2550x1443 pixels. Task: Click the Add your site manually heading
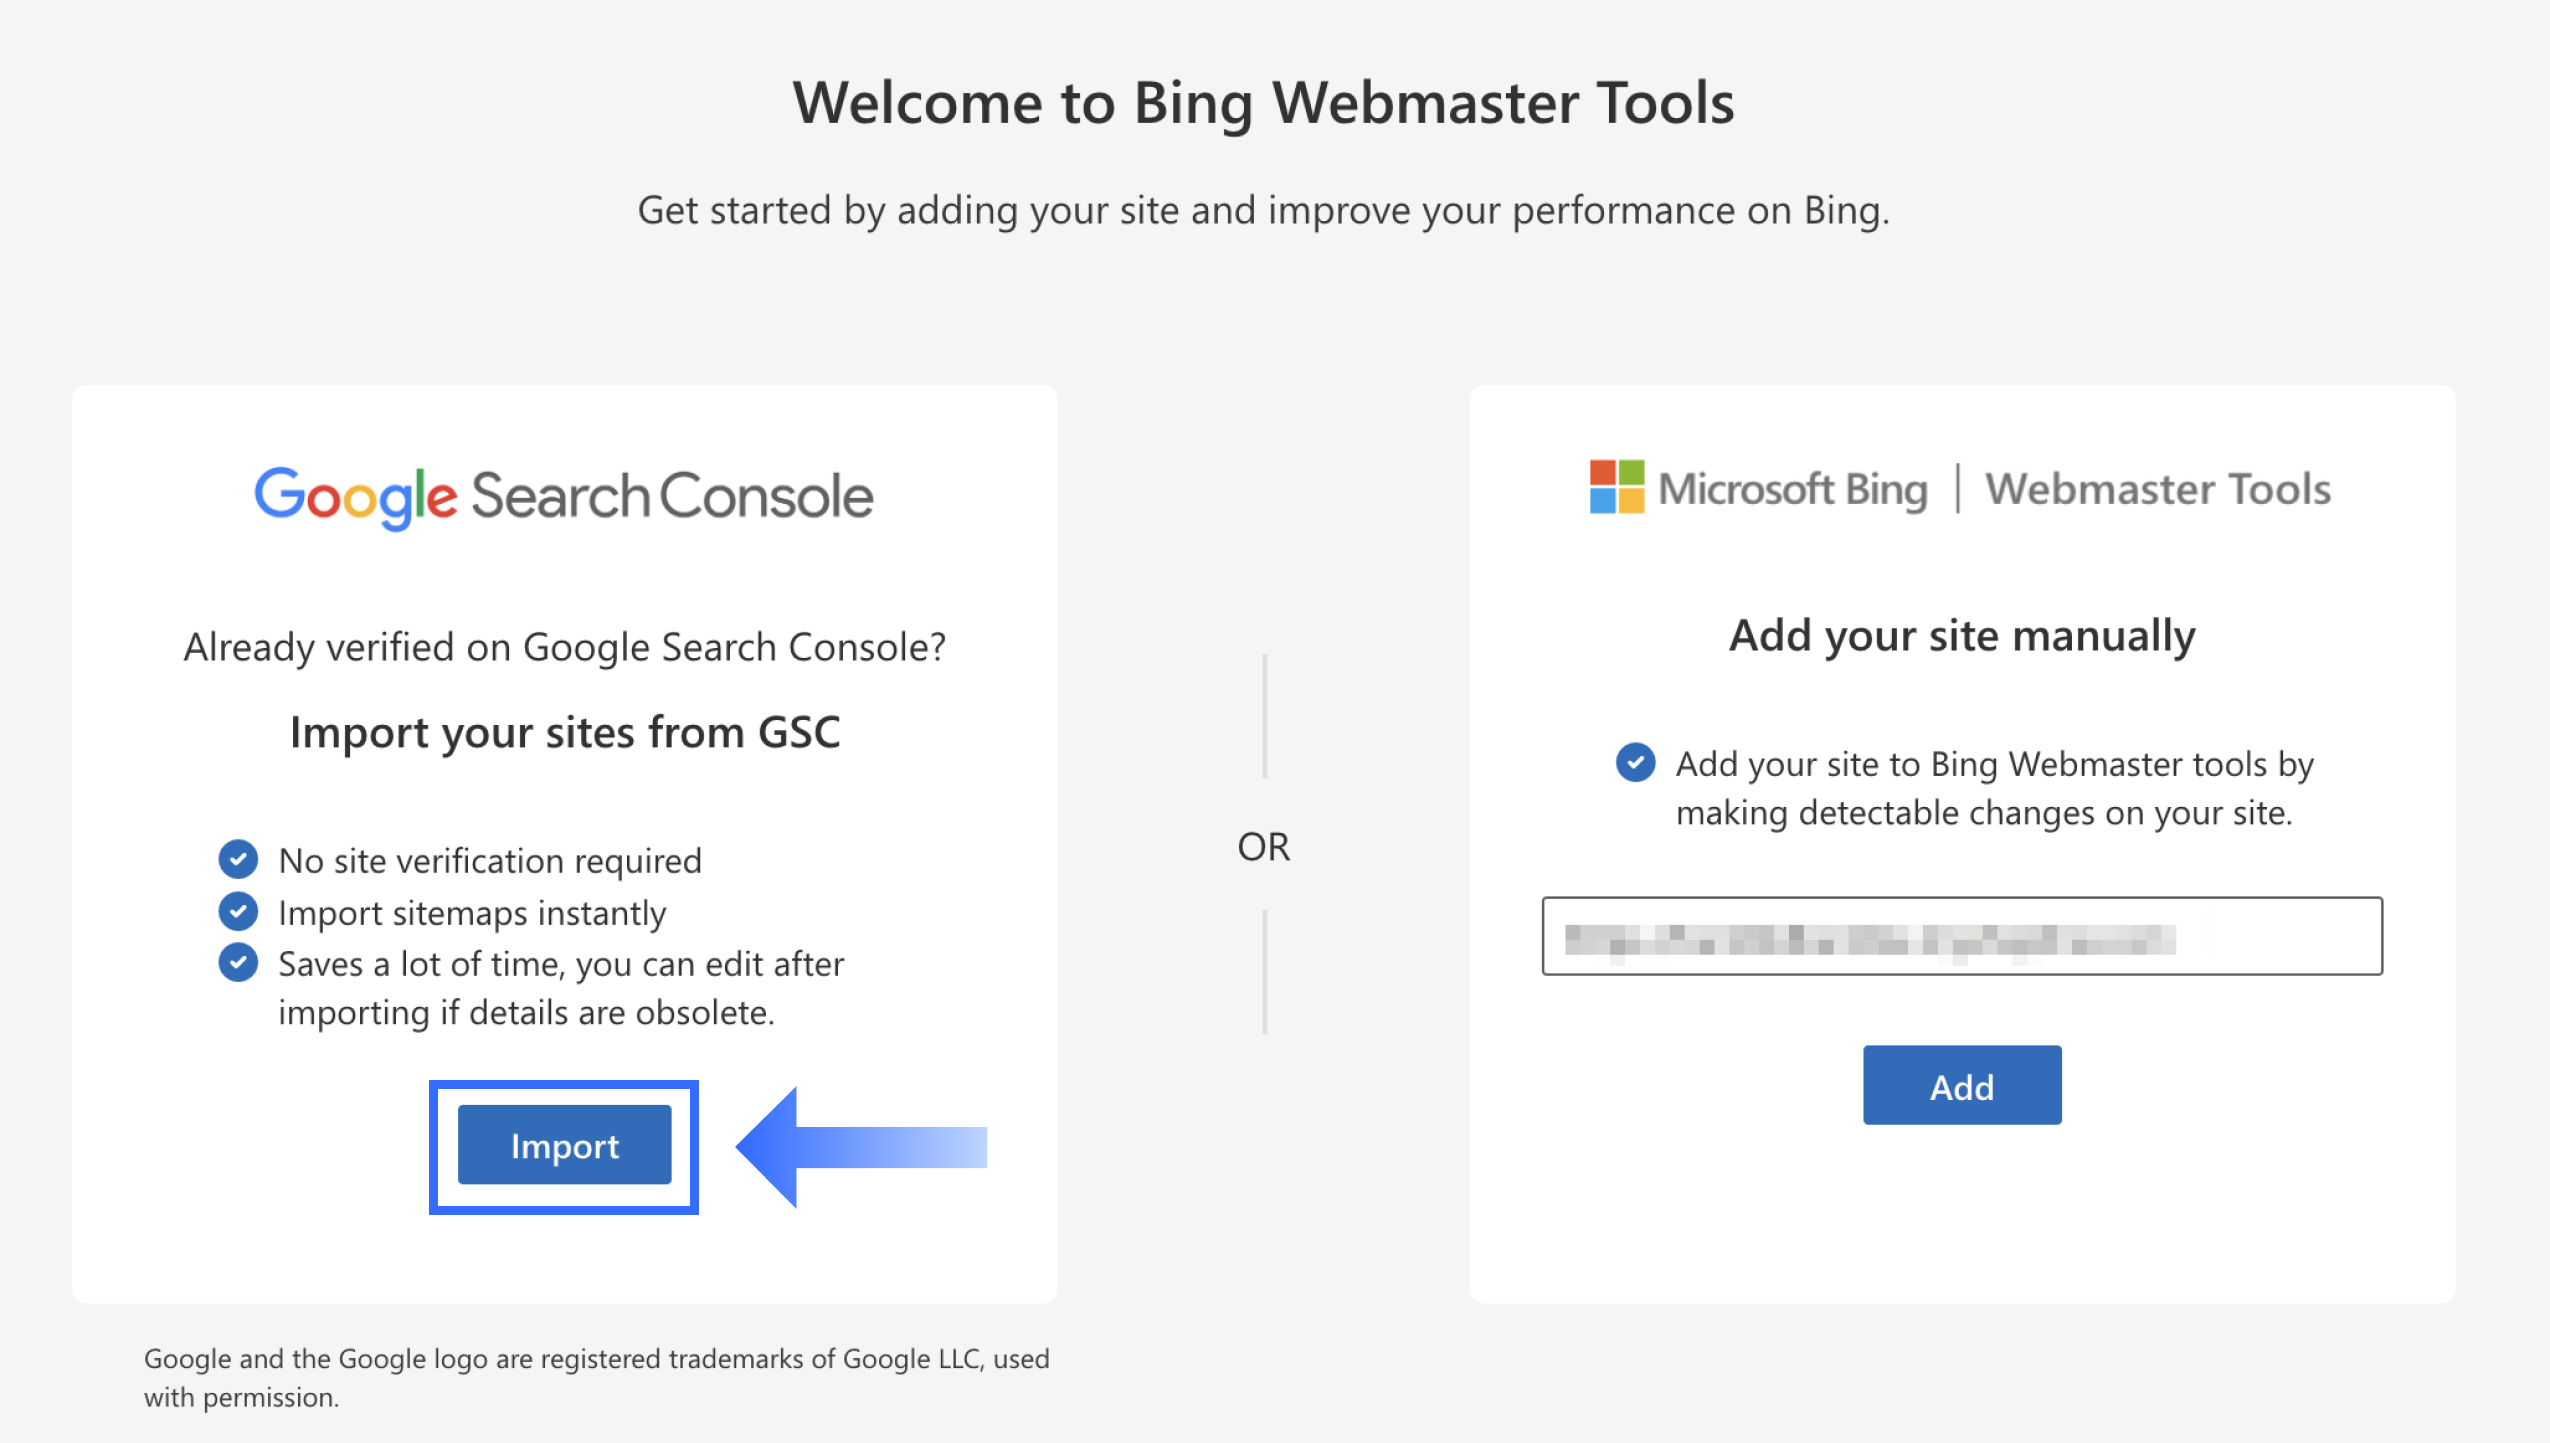[1962, 636]
